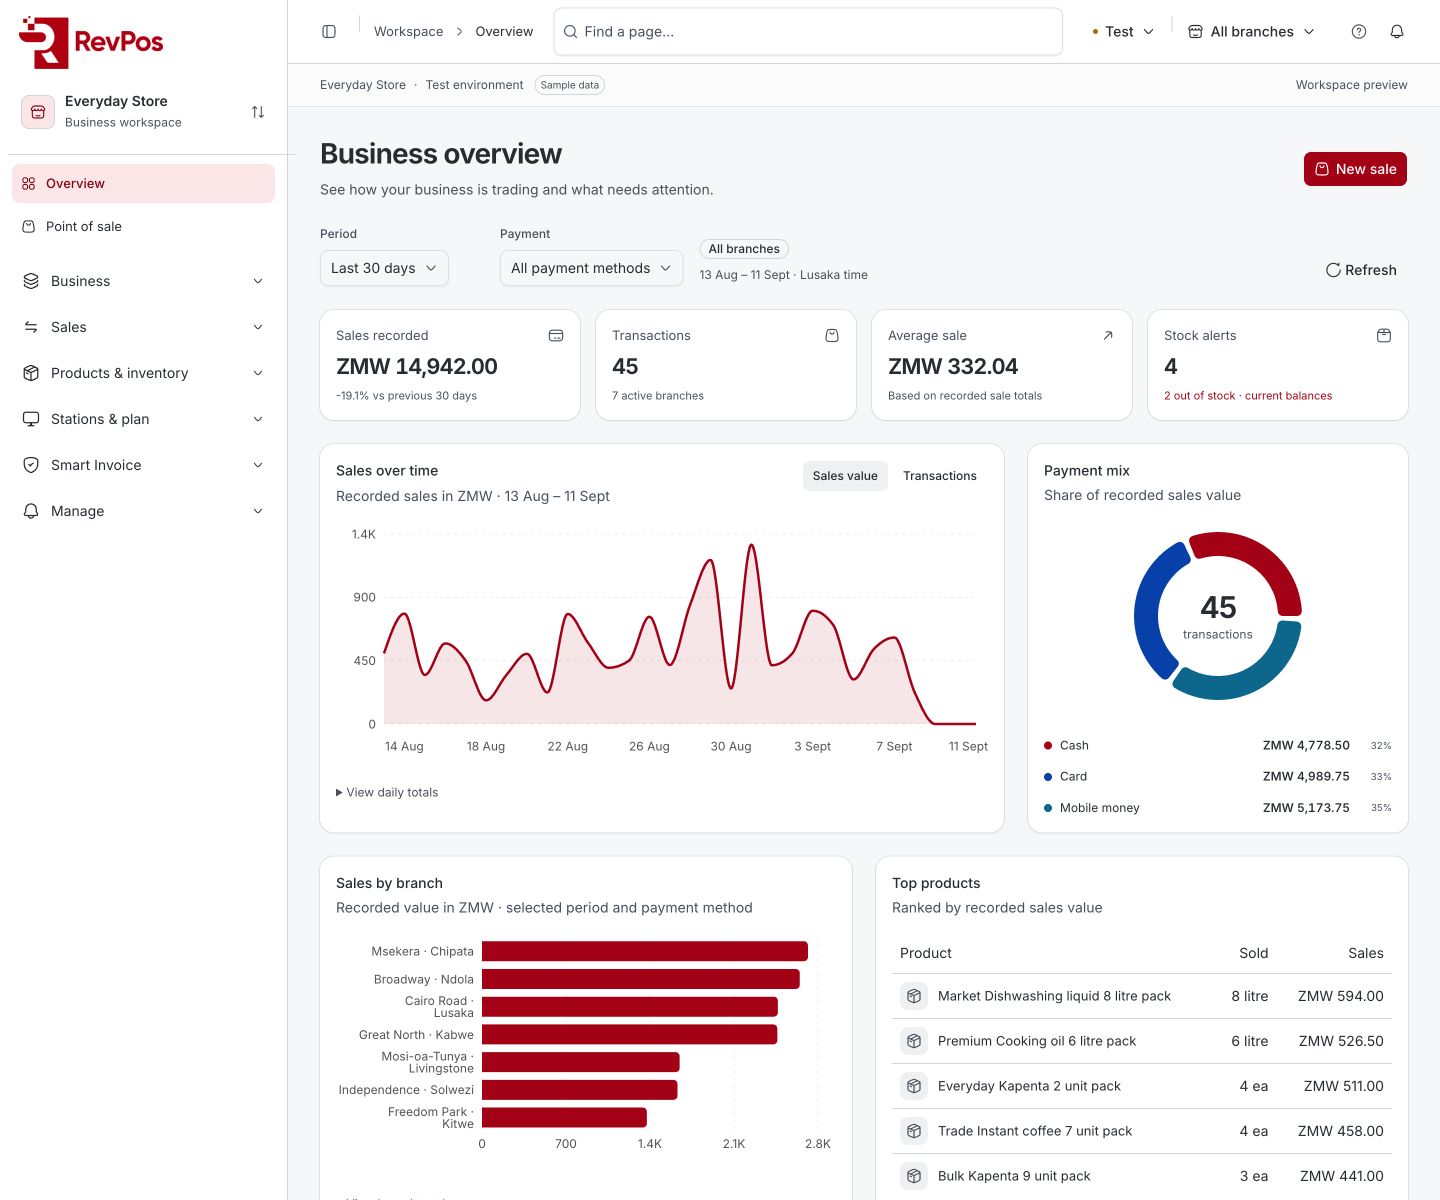
Task: Click the New sale button
Action: click(x=1355, y=169)
